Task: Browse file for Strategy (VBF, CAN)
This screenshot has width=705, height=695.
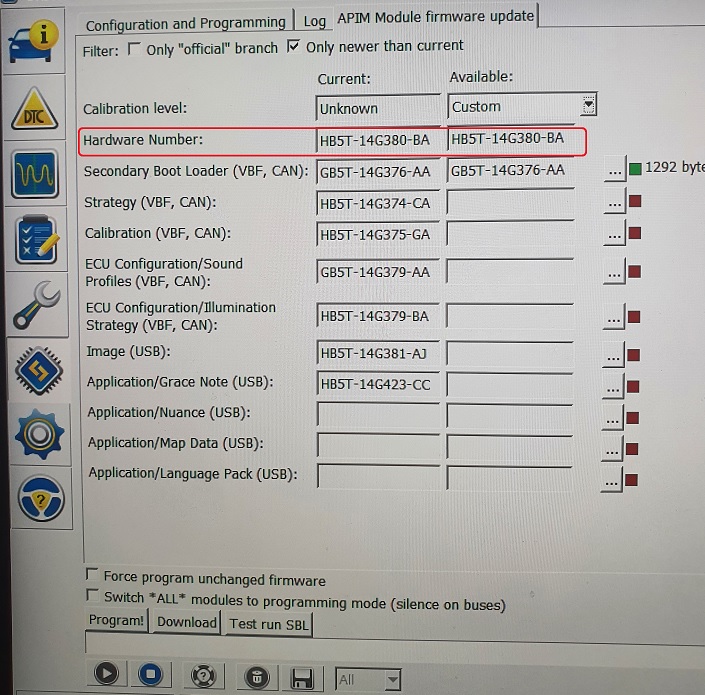Action: (613, 203)
